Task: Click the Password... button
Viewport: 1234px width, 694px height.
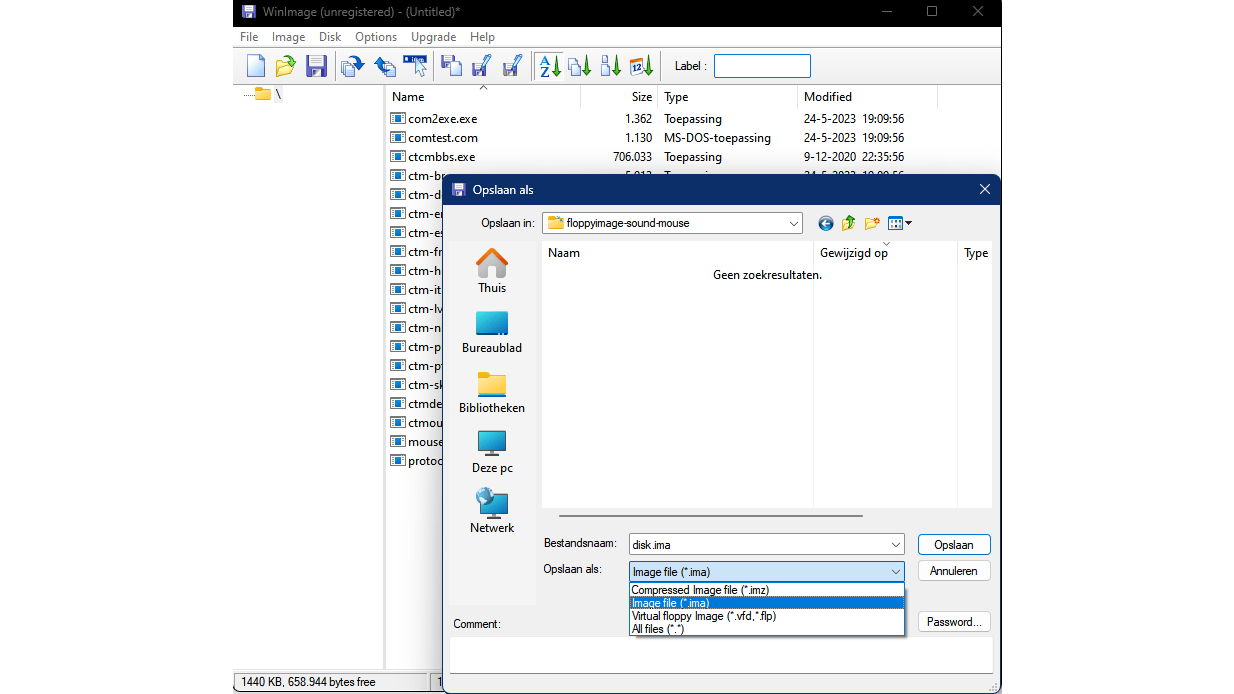Action: click(954, 622)
